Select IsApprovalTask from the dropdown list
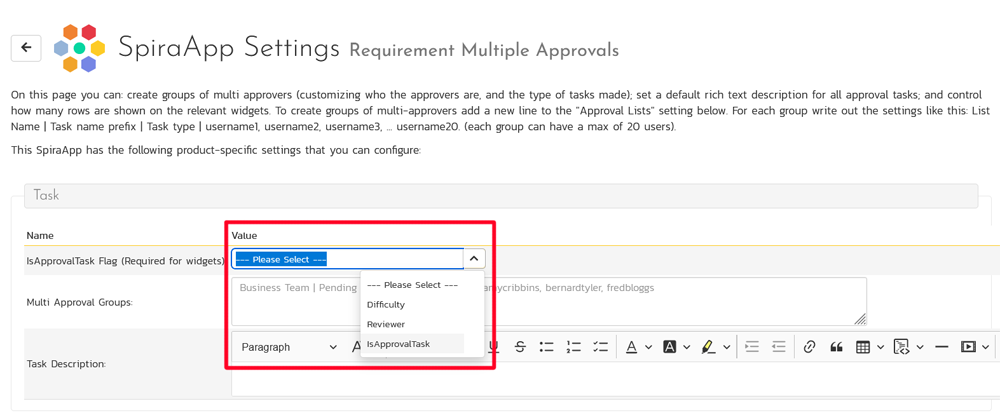This screenshot has height=420, width=1000. 398,344
